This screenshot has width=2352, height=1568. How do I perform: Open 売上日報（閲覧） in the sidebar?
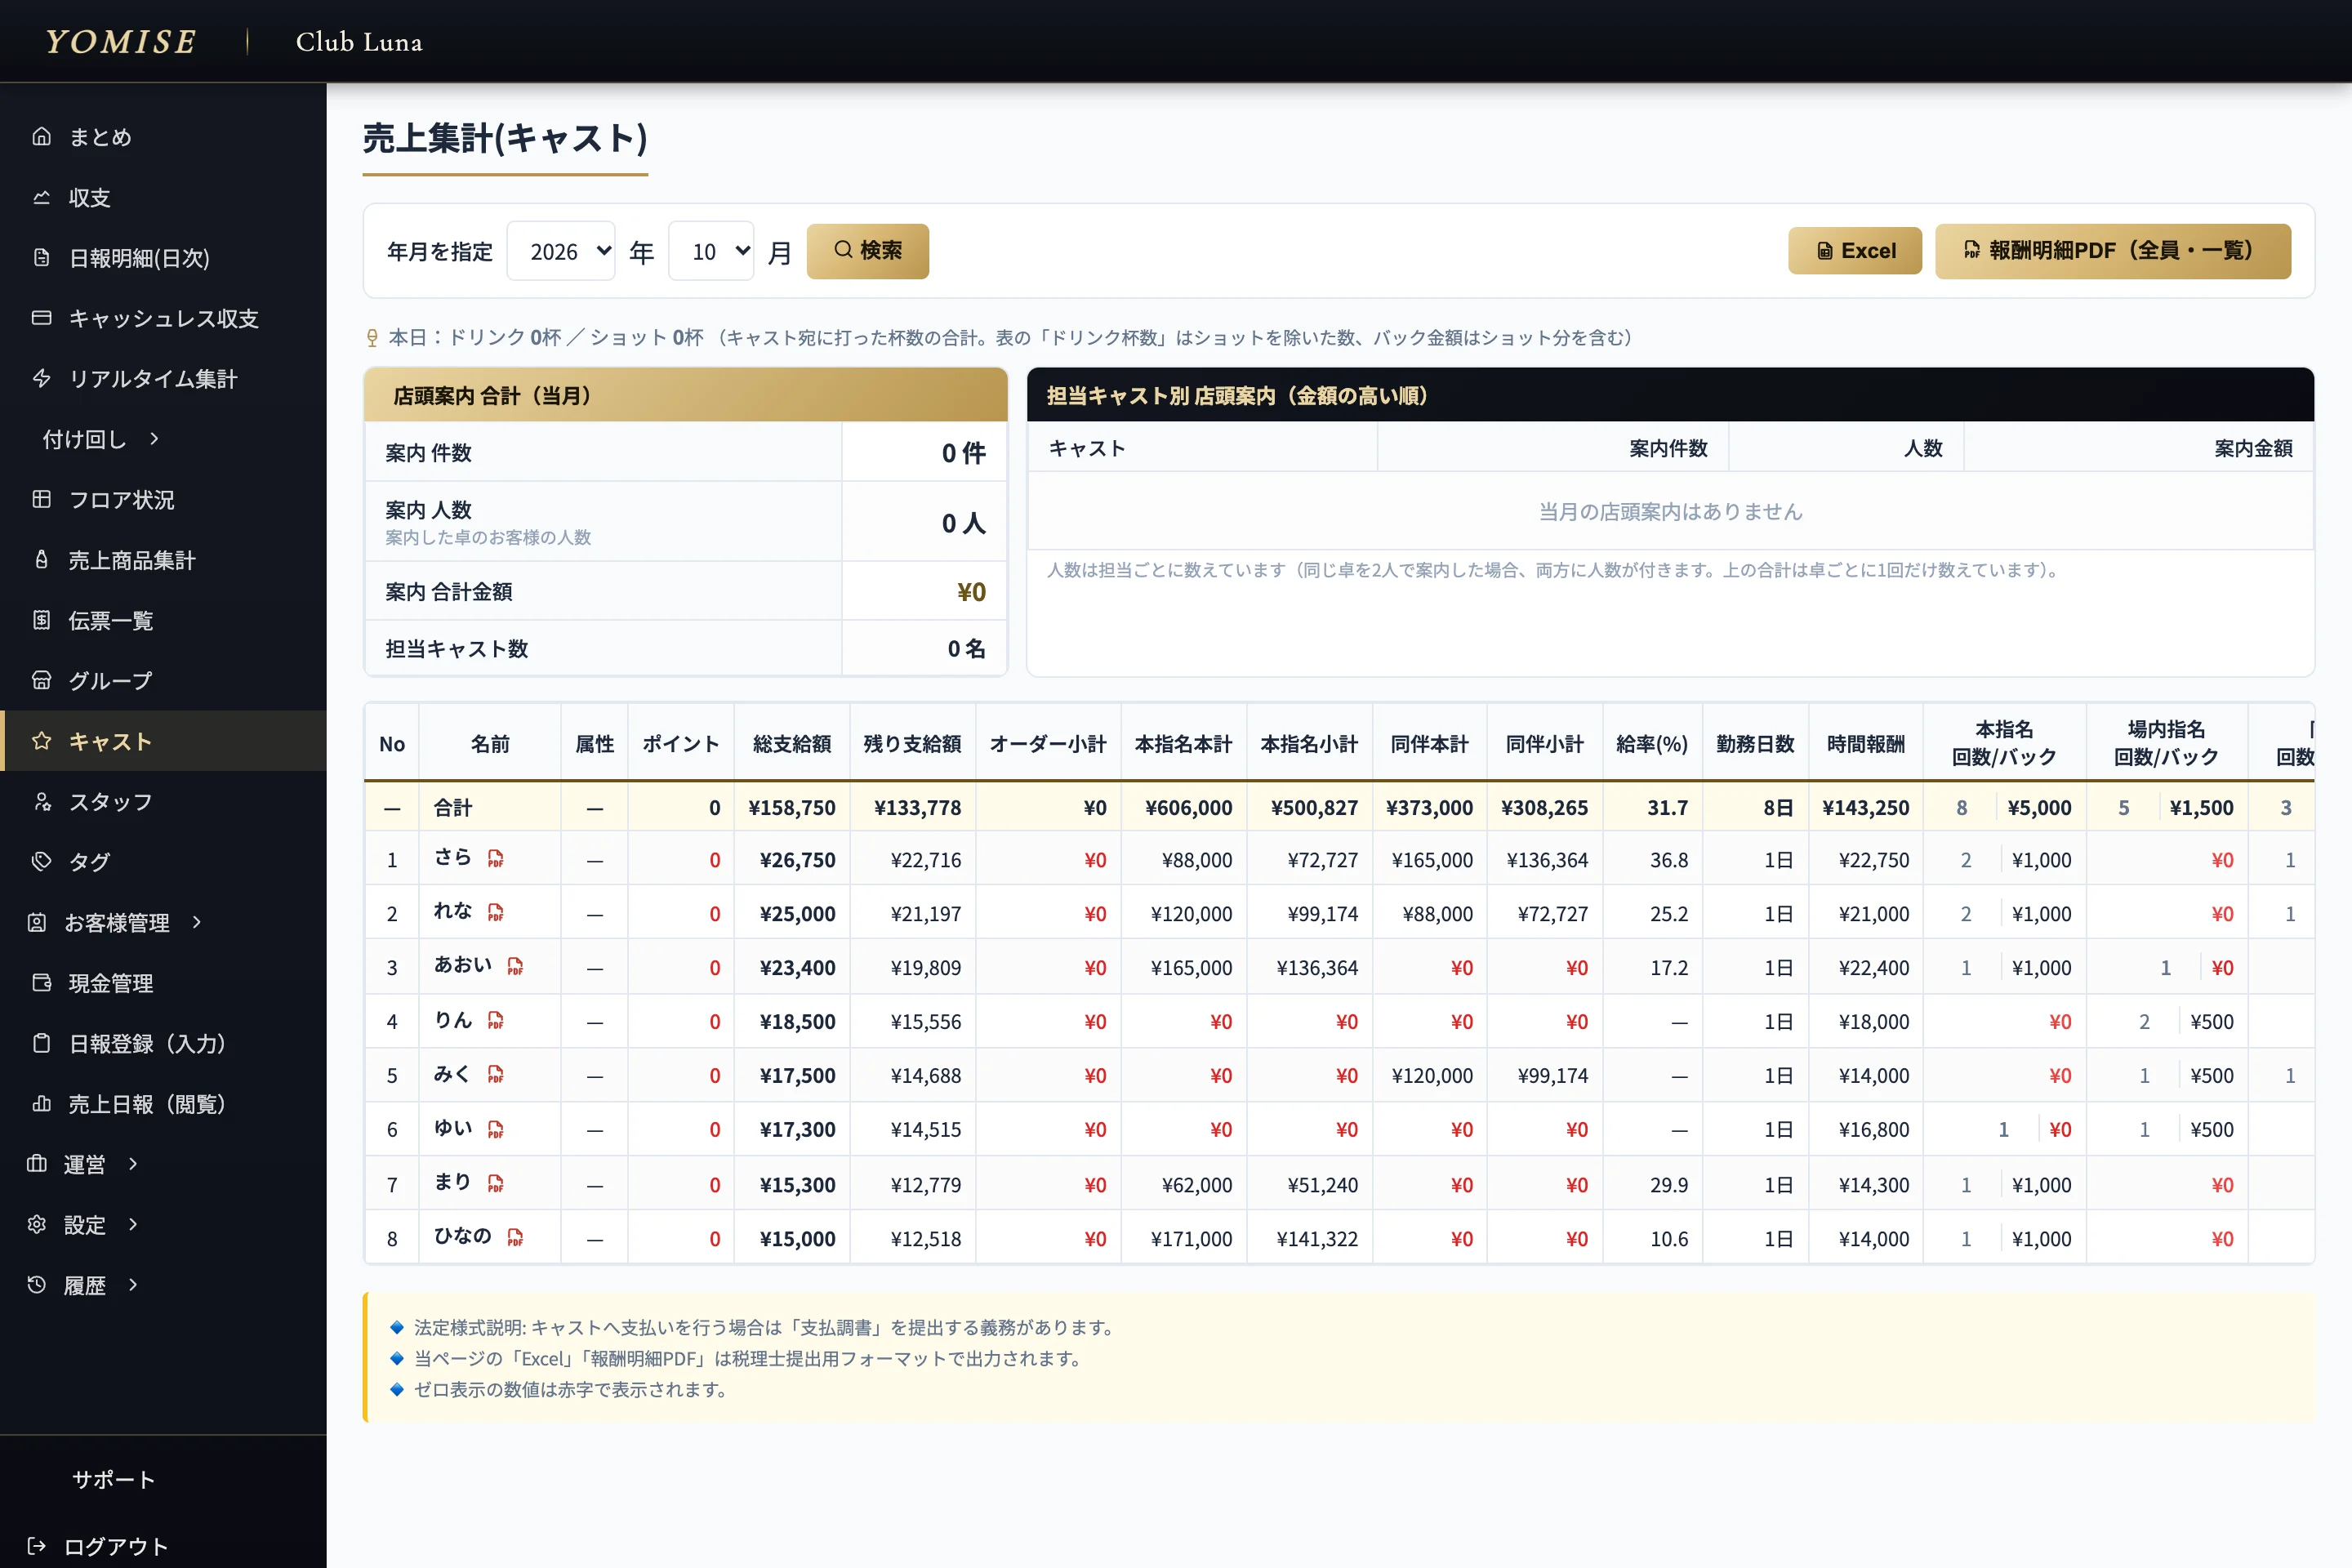tap(163, 1103)
